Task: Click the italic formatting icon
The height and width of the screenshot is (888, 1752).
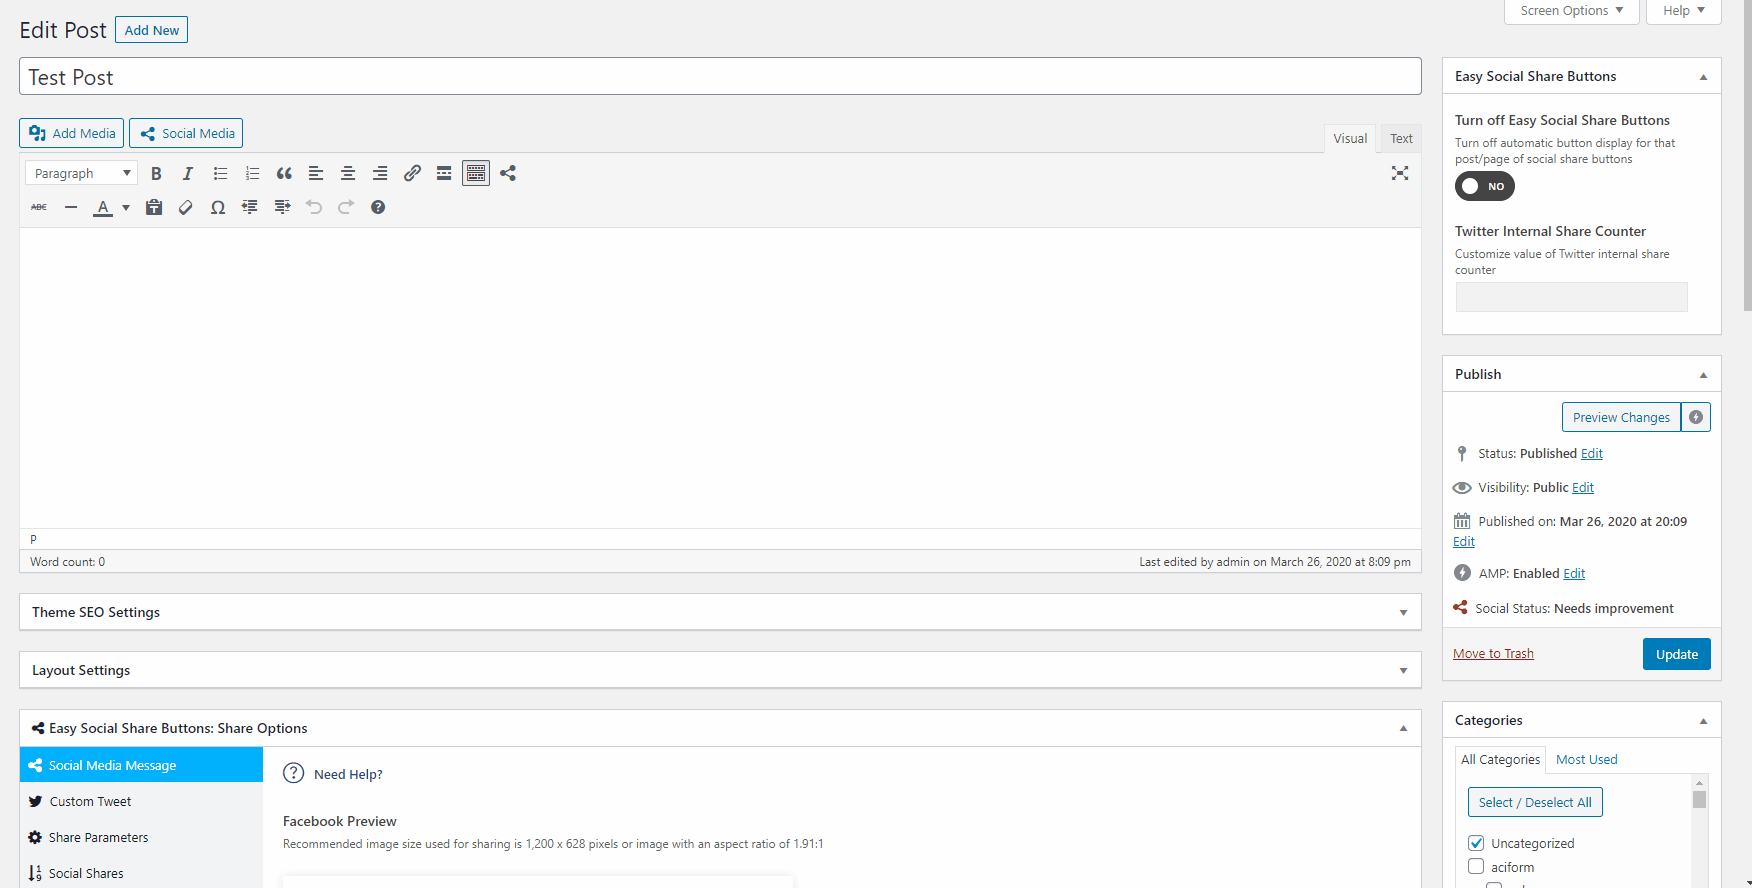Action: [x=188, y=174]
